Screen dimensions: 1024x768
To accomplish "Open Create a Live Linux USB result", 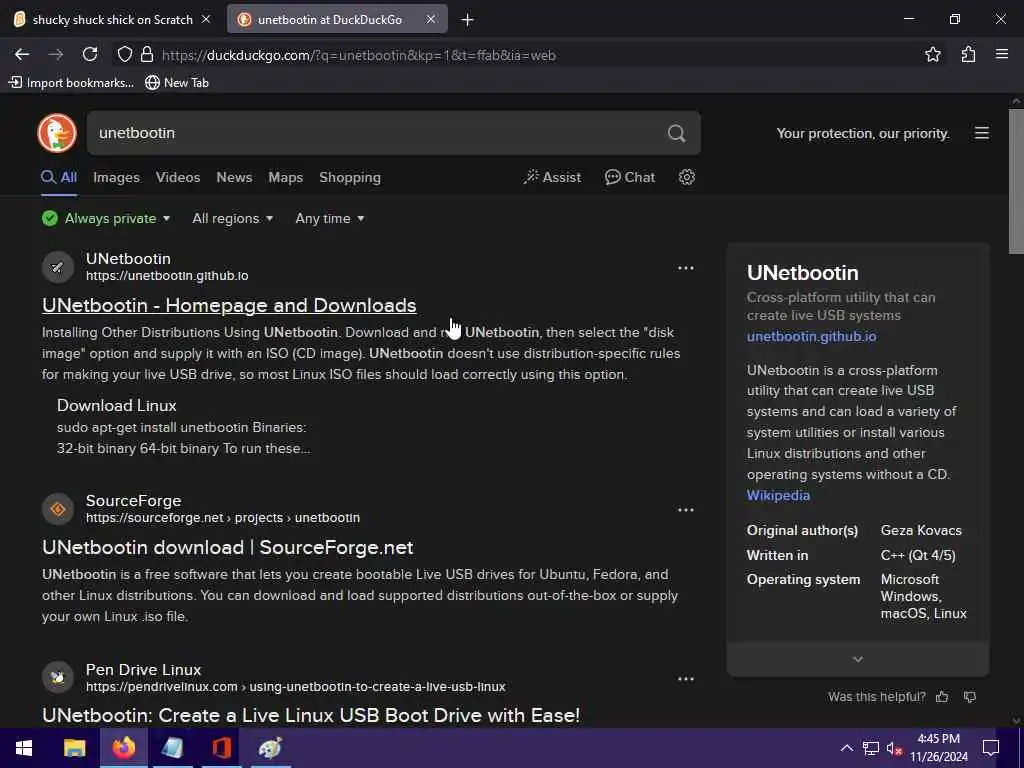I will (311, 715).
